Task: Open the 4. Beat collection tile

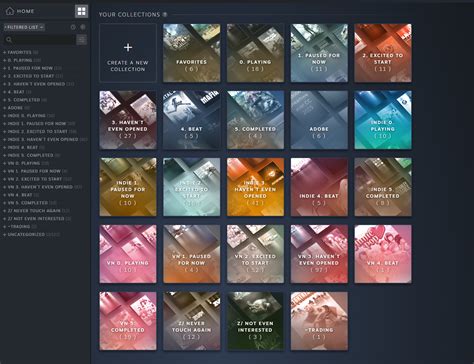Action: click(192, 120)
